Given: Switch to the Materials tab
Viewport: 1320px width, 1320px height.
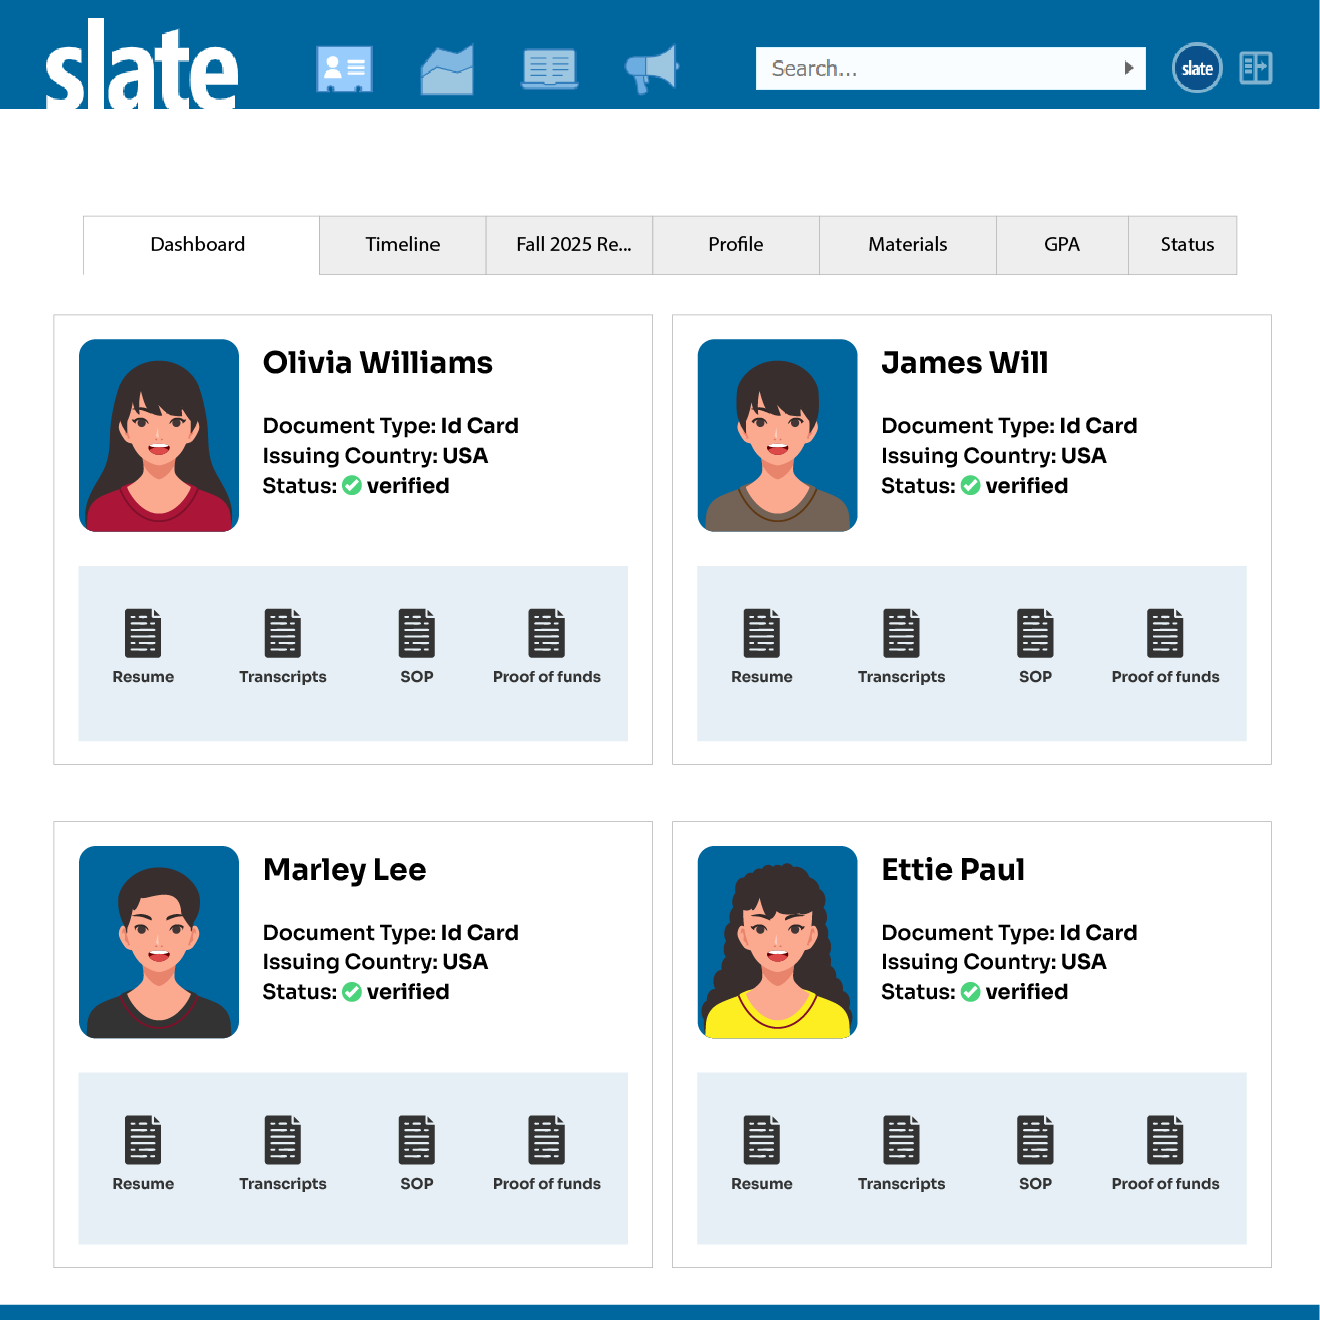Looking at the screenshot, I should [x=907, y=245].
